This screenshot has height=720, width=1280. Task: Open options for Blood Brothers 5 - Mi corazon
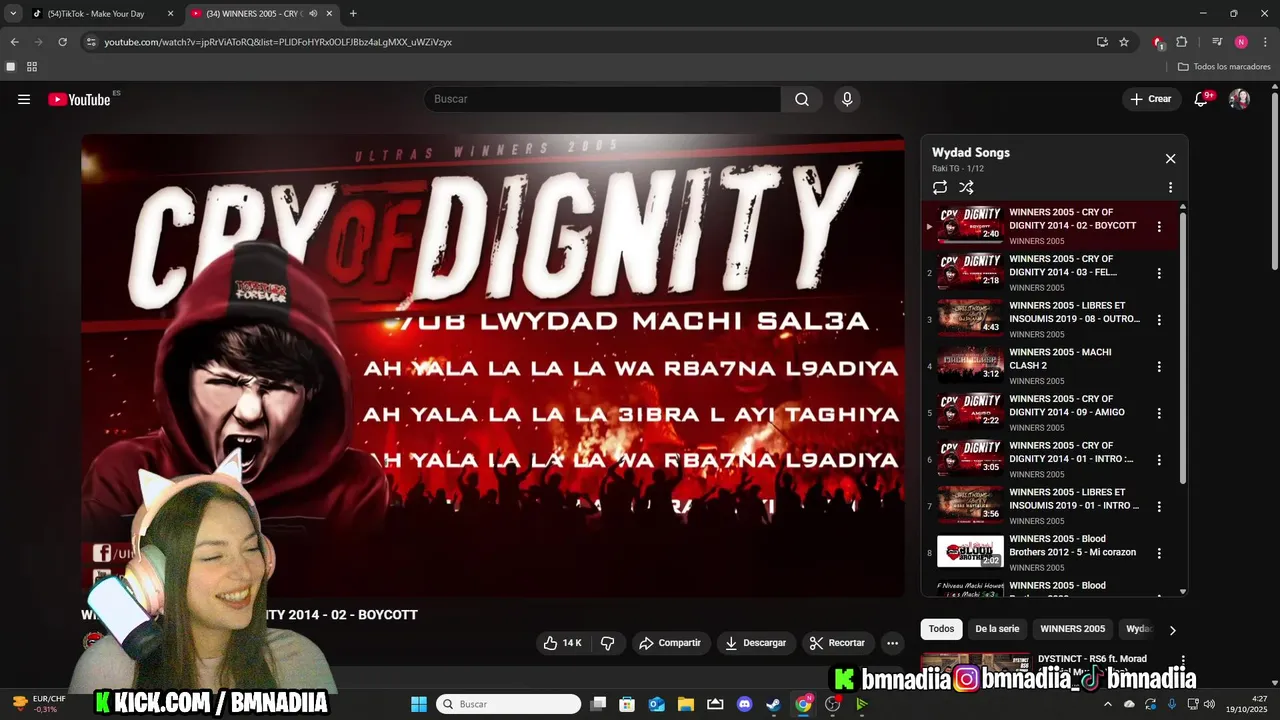click(x=1159, y=553)
